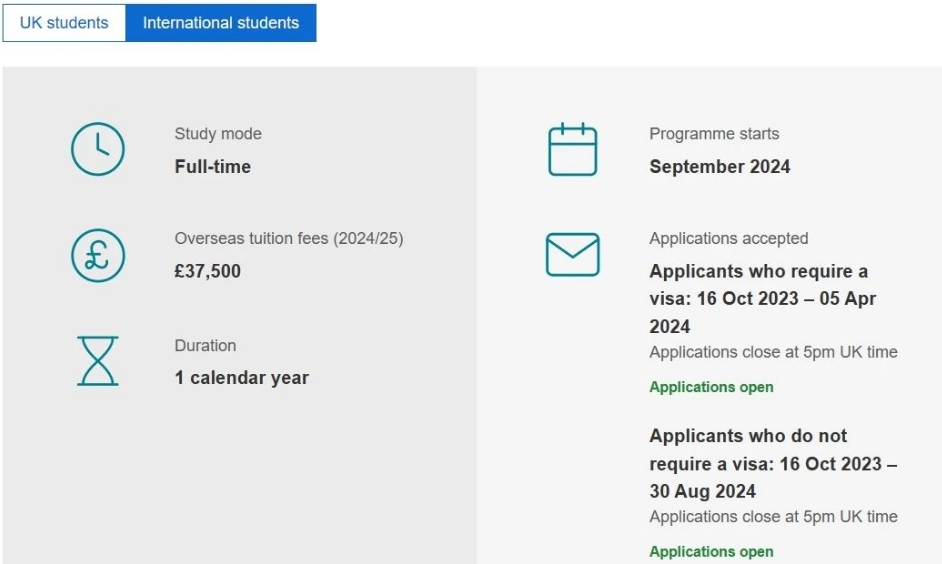The height and width of the screenshot is (564, 942).
Task: Click the calendar Programme starts icon
Action: point(573,149)
